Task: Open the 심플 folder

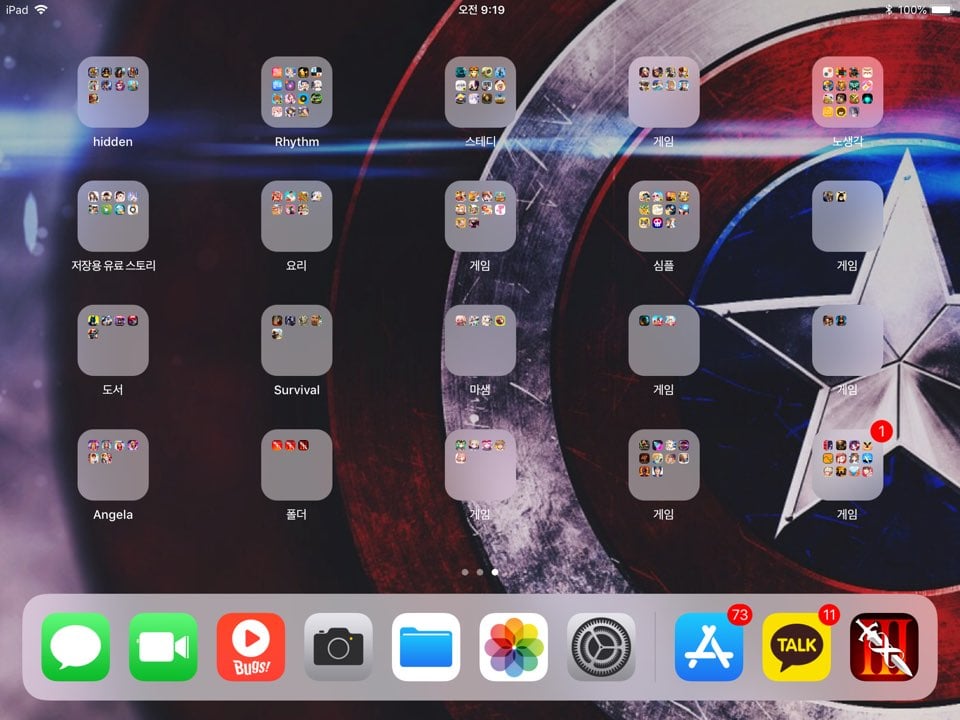Action: 664,216
